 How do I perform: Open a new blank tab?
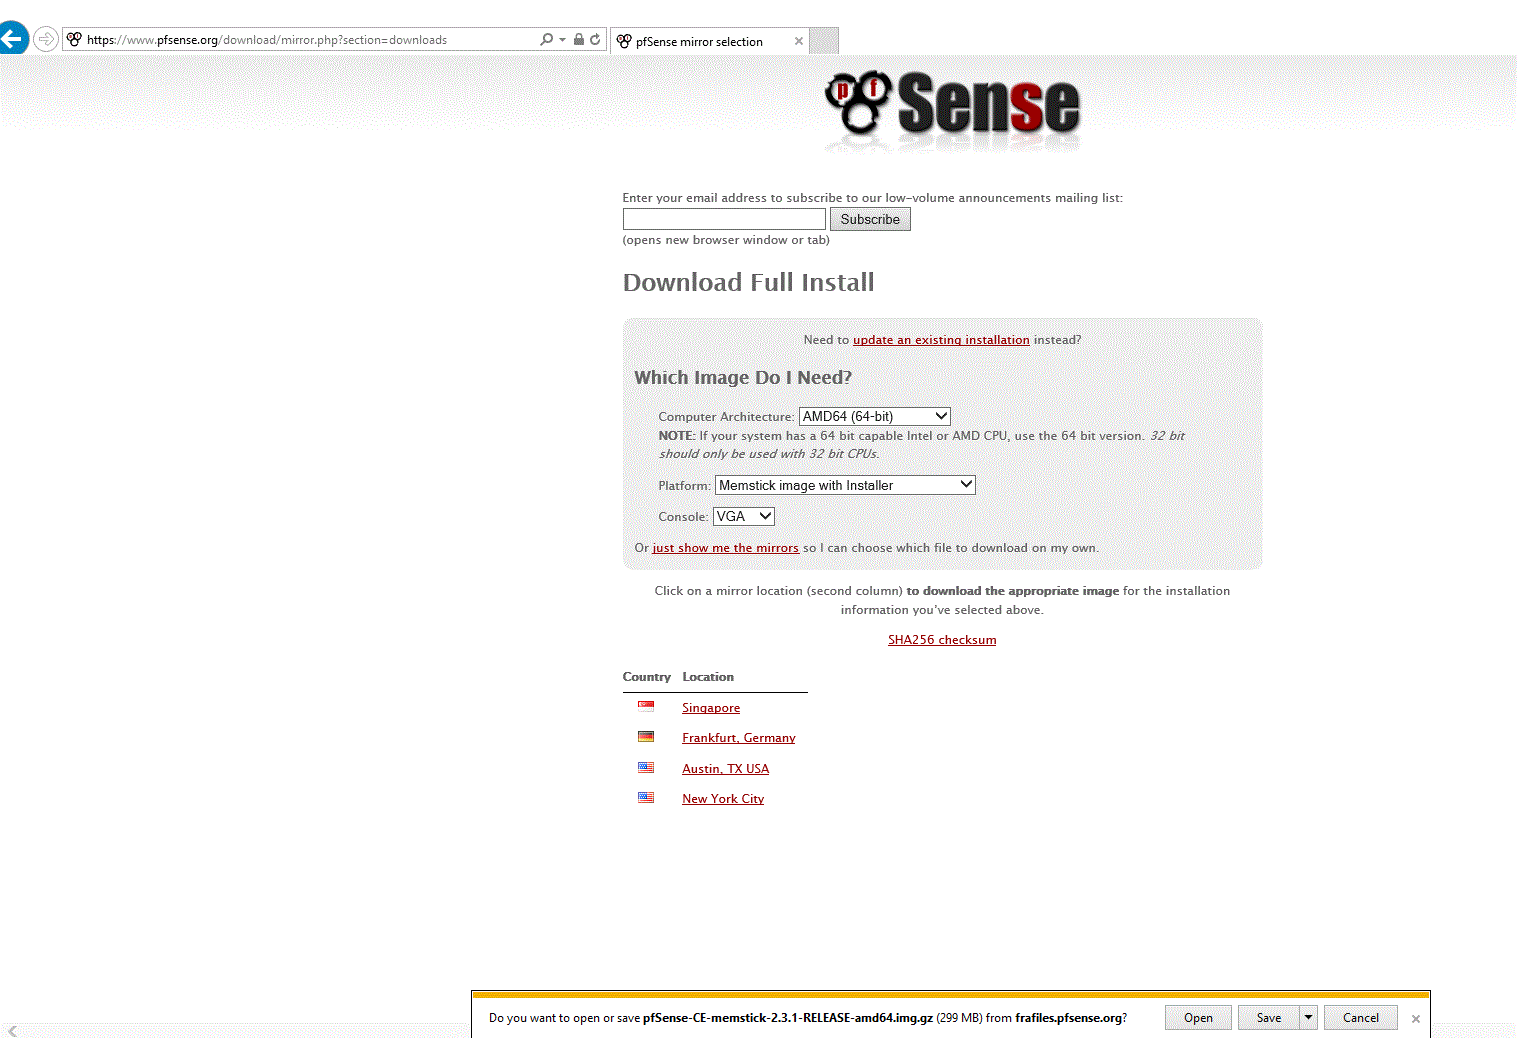[823, 41]
